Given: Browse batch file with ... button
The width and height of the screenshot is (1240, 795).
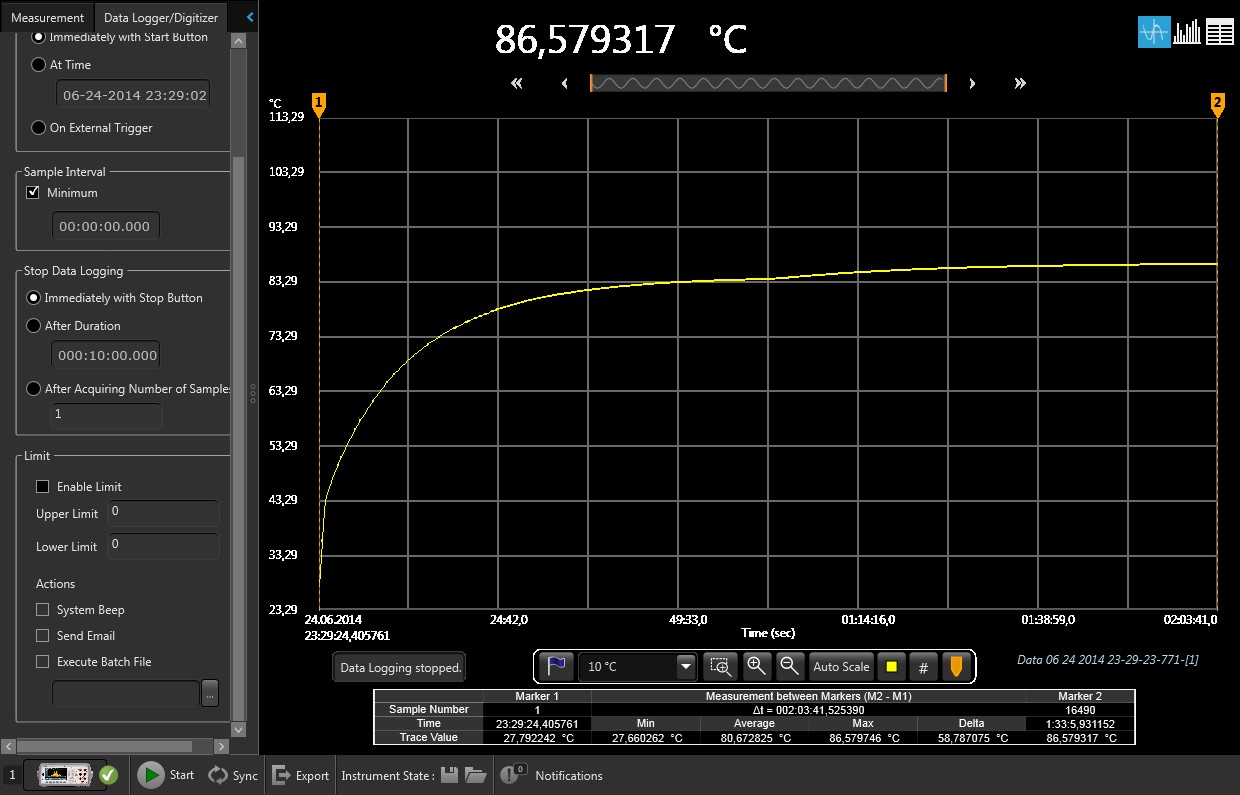Looking at the screenshot, I should click(210, 693).
